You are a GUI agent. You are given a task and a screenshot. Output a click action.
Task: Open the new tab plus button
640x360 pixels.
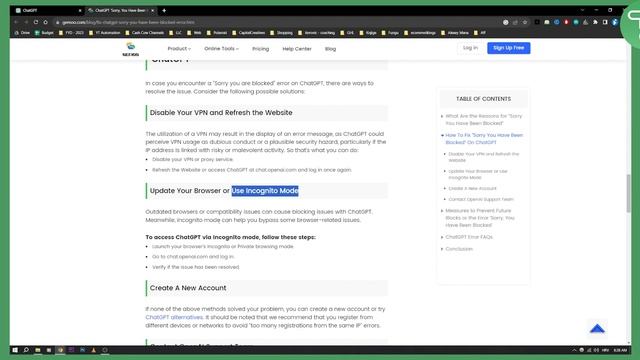[164, 10]
